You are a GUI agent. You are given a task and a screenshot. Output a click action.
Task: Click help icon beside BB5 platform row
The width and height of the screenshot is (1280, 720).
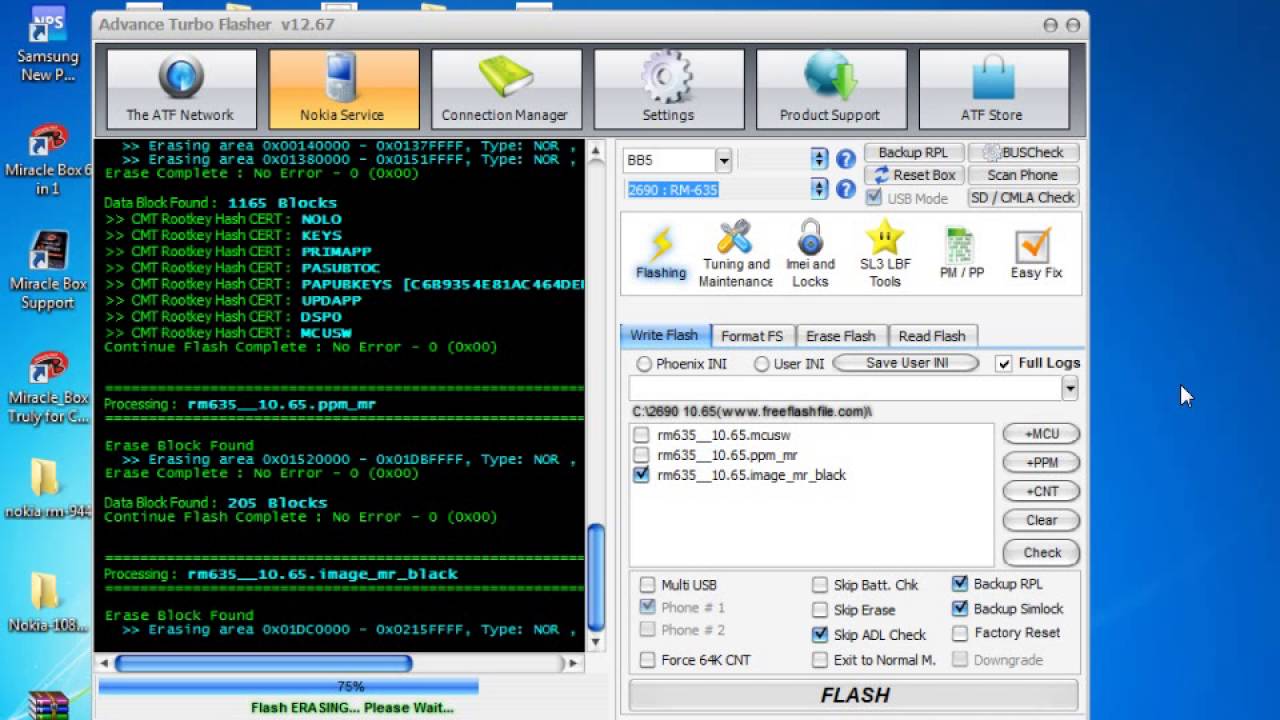click(x=846, y=159)
